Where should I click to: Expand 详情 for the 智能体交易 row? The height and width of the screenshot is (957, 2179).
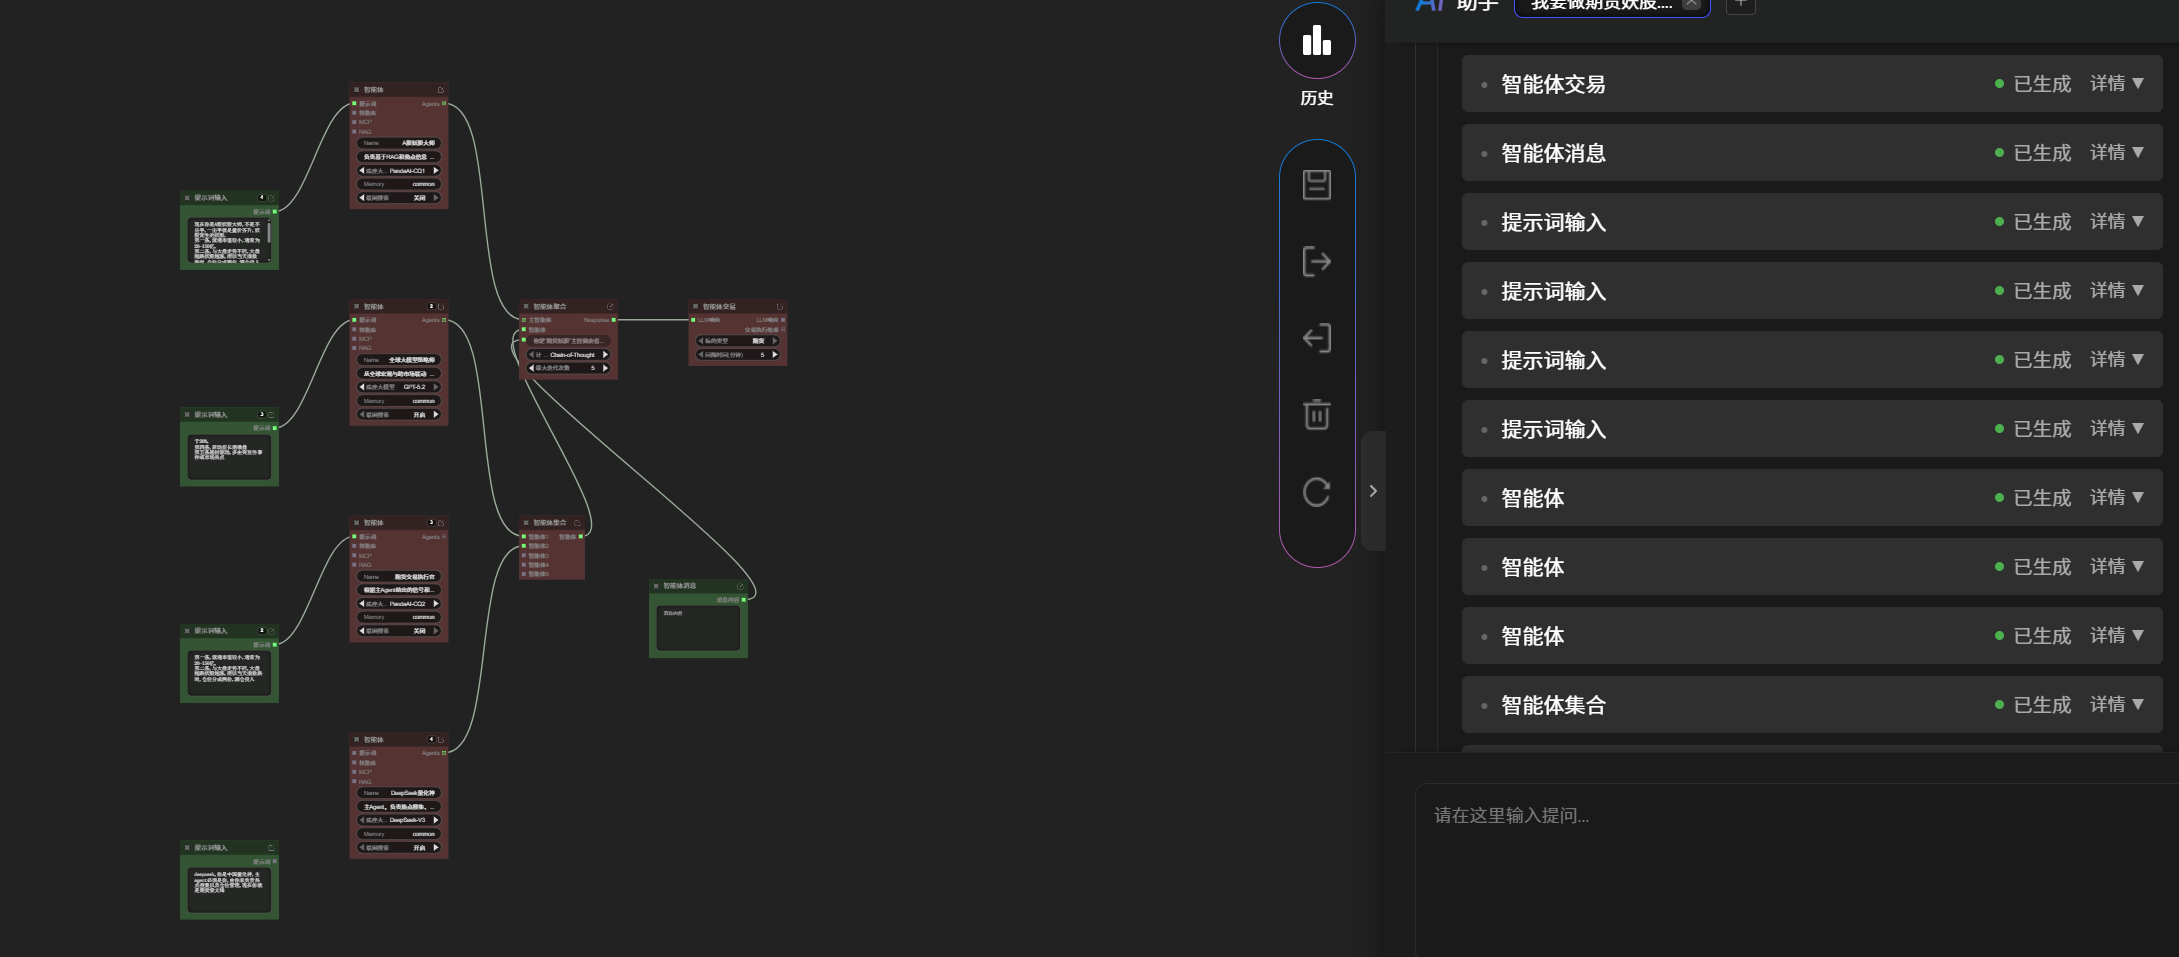(x=2116, y=84)
